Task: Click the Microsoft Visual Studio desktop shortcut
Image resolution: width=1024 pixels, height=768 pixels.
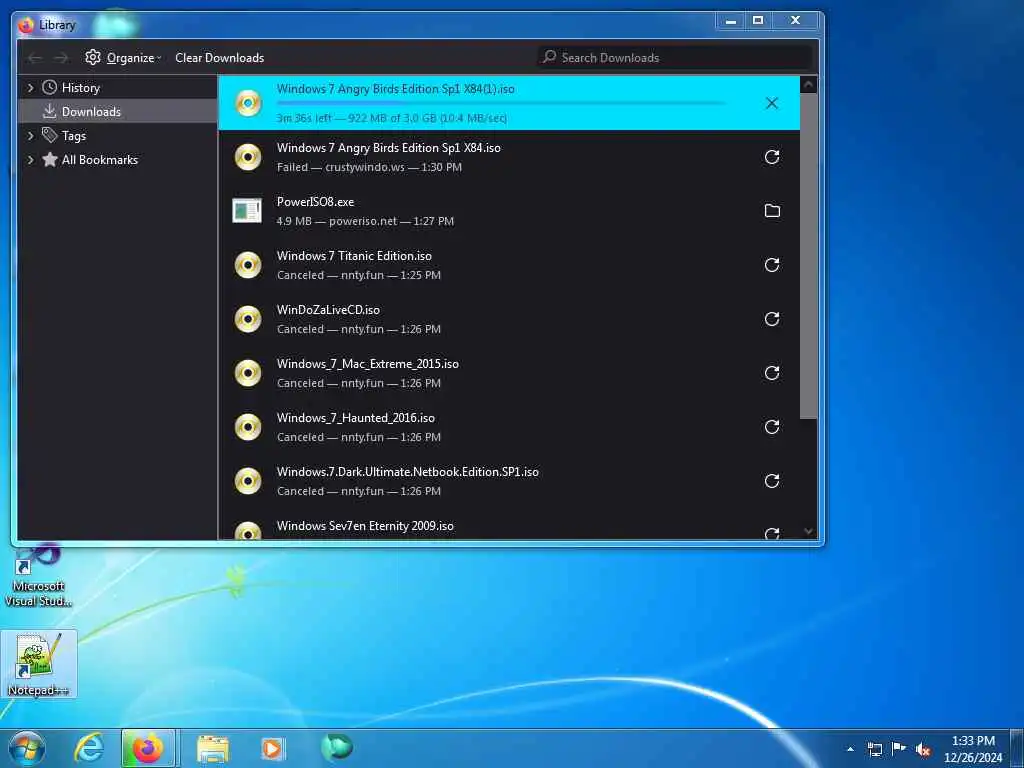Action: tap(39, 576)
